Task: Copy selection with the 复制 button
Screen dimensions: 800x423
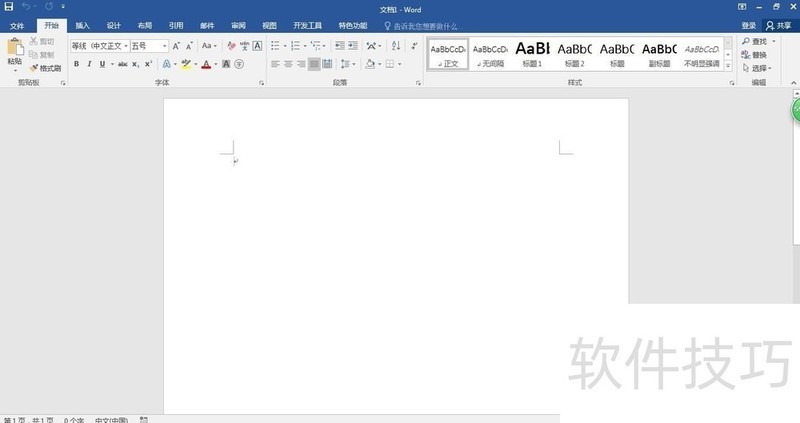Action: click(x=42, y=55)
